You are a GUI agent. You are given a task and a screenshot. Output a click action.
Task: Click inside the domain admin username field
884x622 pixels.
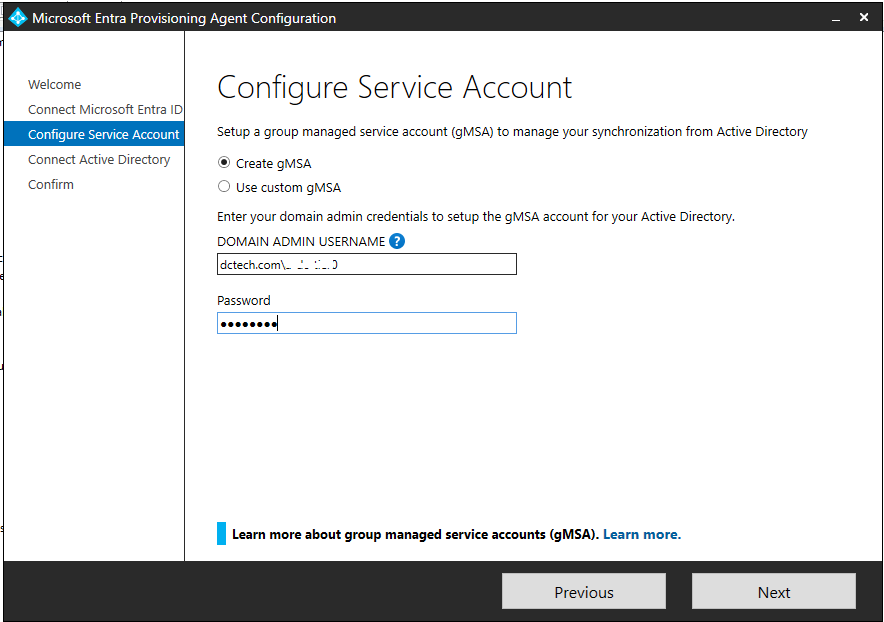(366, 264)
